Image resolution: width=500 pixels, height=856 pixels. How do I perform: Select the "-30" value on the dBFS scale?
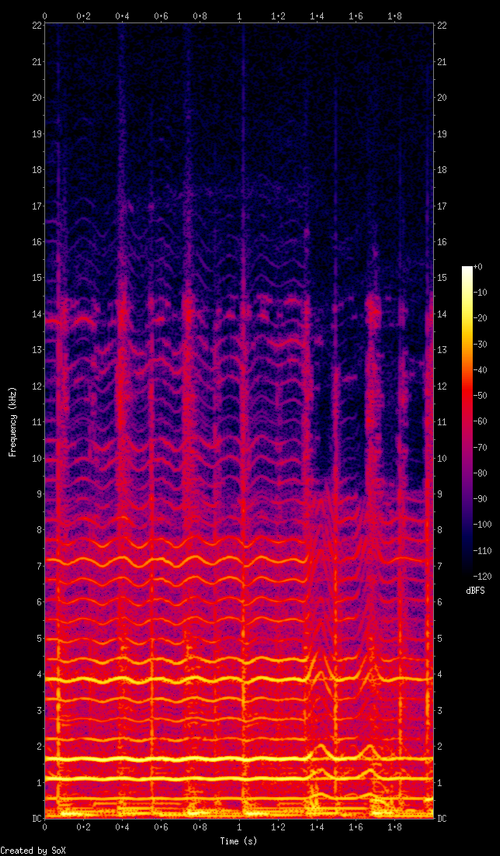tap(480, 344)
